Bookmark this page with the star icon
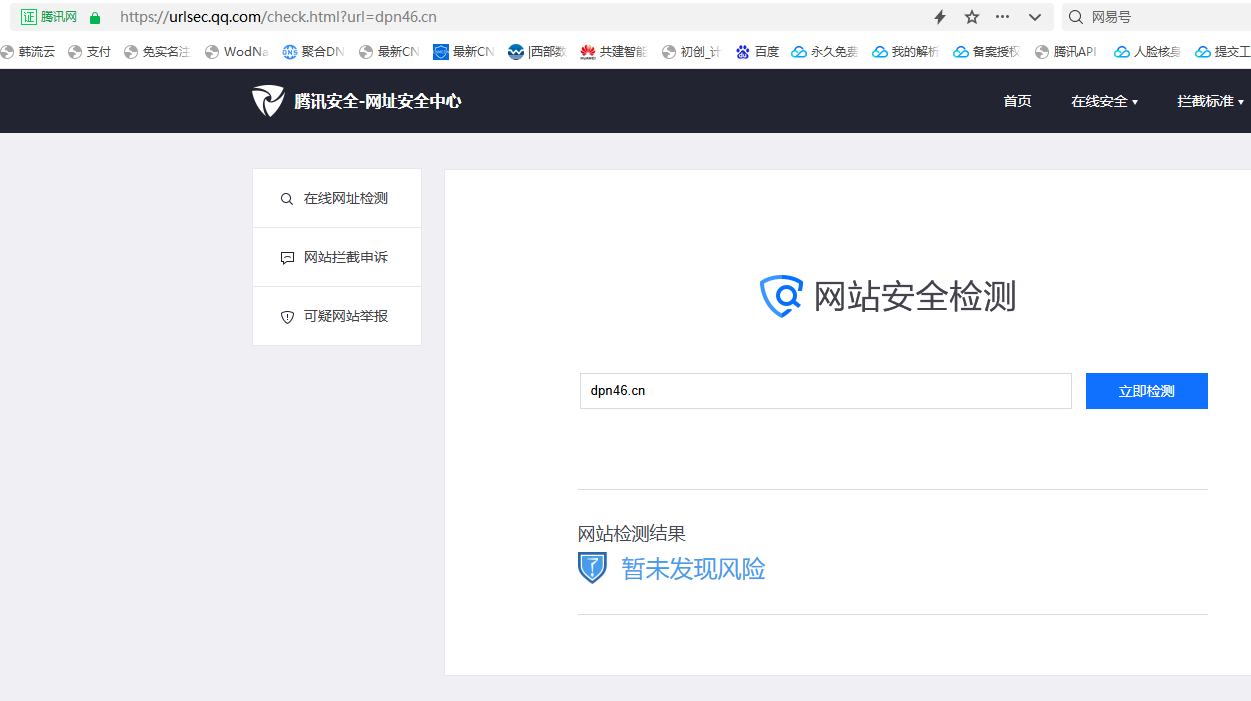1251x701 pixels. [x=971, y=17]
